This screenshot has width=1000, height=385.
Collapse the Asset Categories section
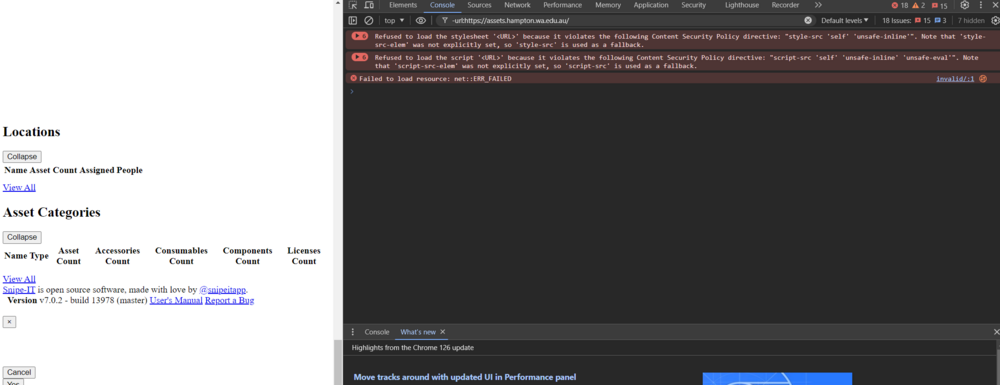click(22, 237)
